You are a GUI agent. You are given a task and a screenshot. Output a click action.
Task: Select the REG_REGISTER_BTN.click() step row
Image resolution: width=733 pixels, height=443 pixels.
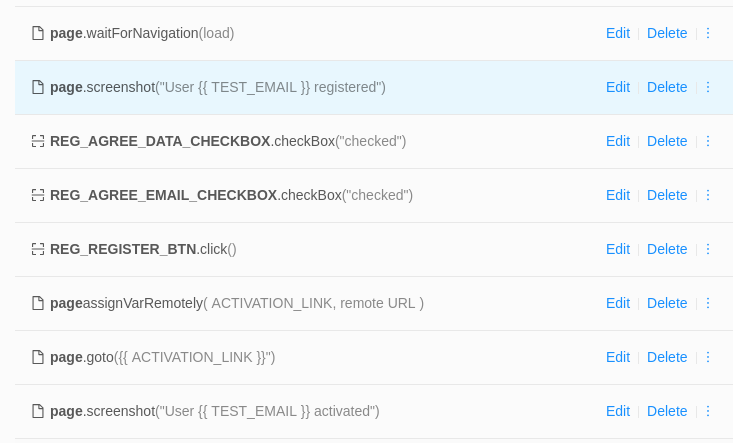(x=374, y=249)
